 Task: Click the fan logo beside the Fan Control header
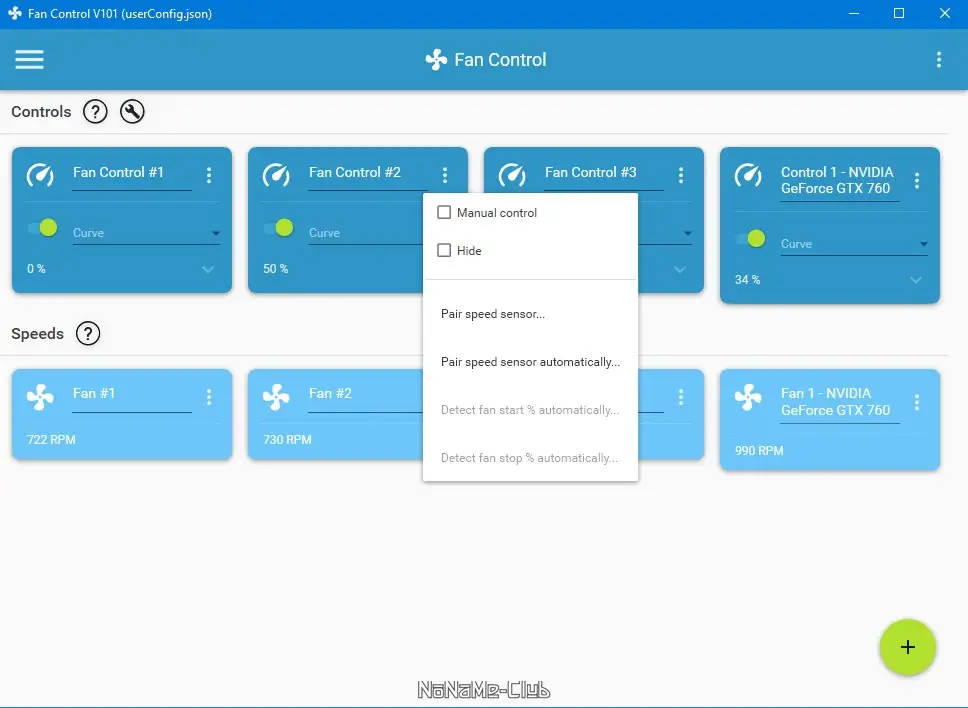(436, 60)
